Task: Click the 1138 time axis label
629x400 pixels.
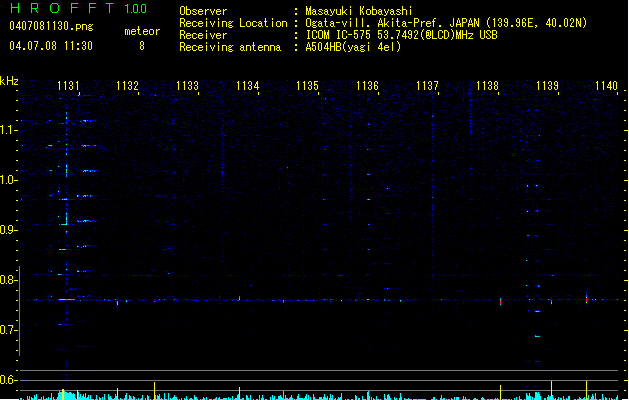Action: [x=487, y=85]
